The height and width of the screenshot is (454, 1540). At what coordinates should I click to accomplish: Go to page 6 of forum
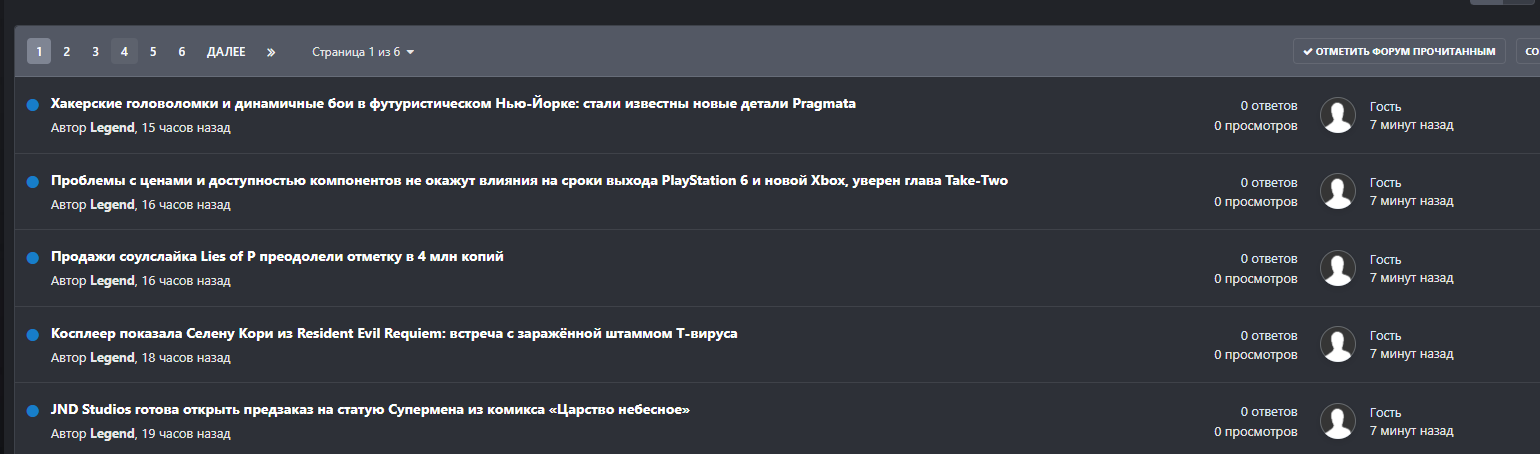[181, 52]
